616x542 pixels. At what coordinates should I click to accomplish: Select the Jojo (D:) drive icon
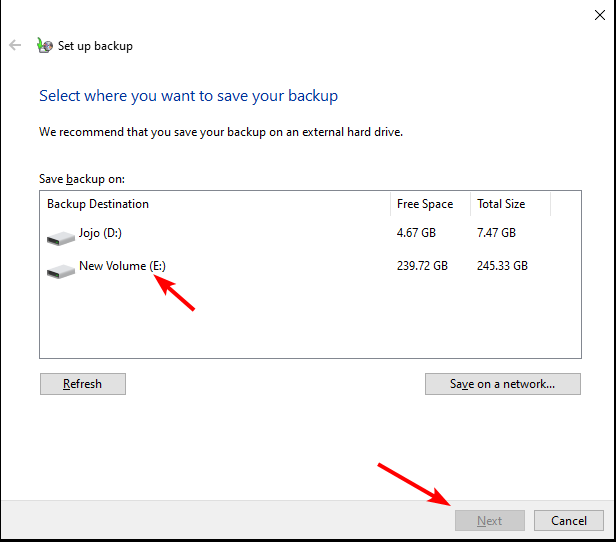pyautogui.click(x=60, y=238)
